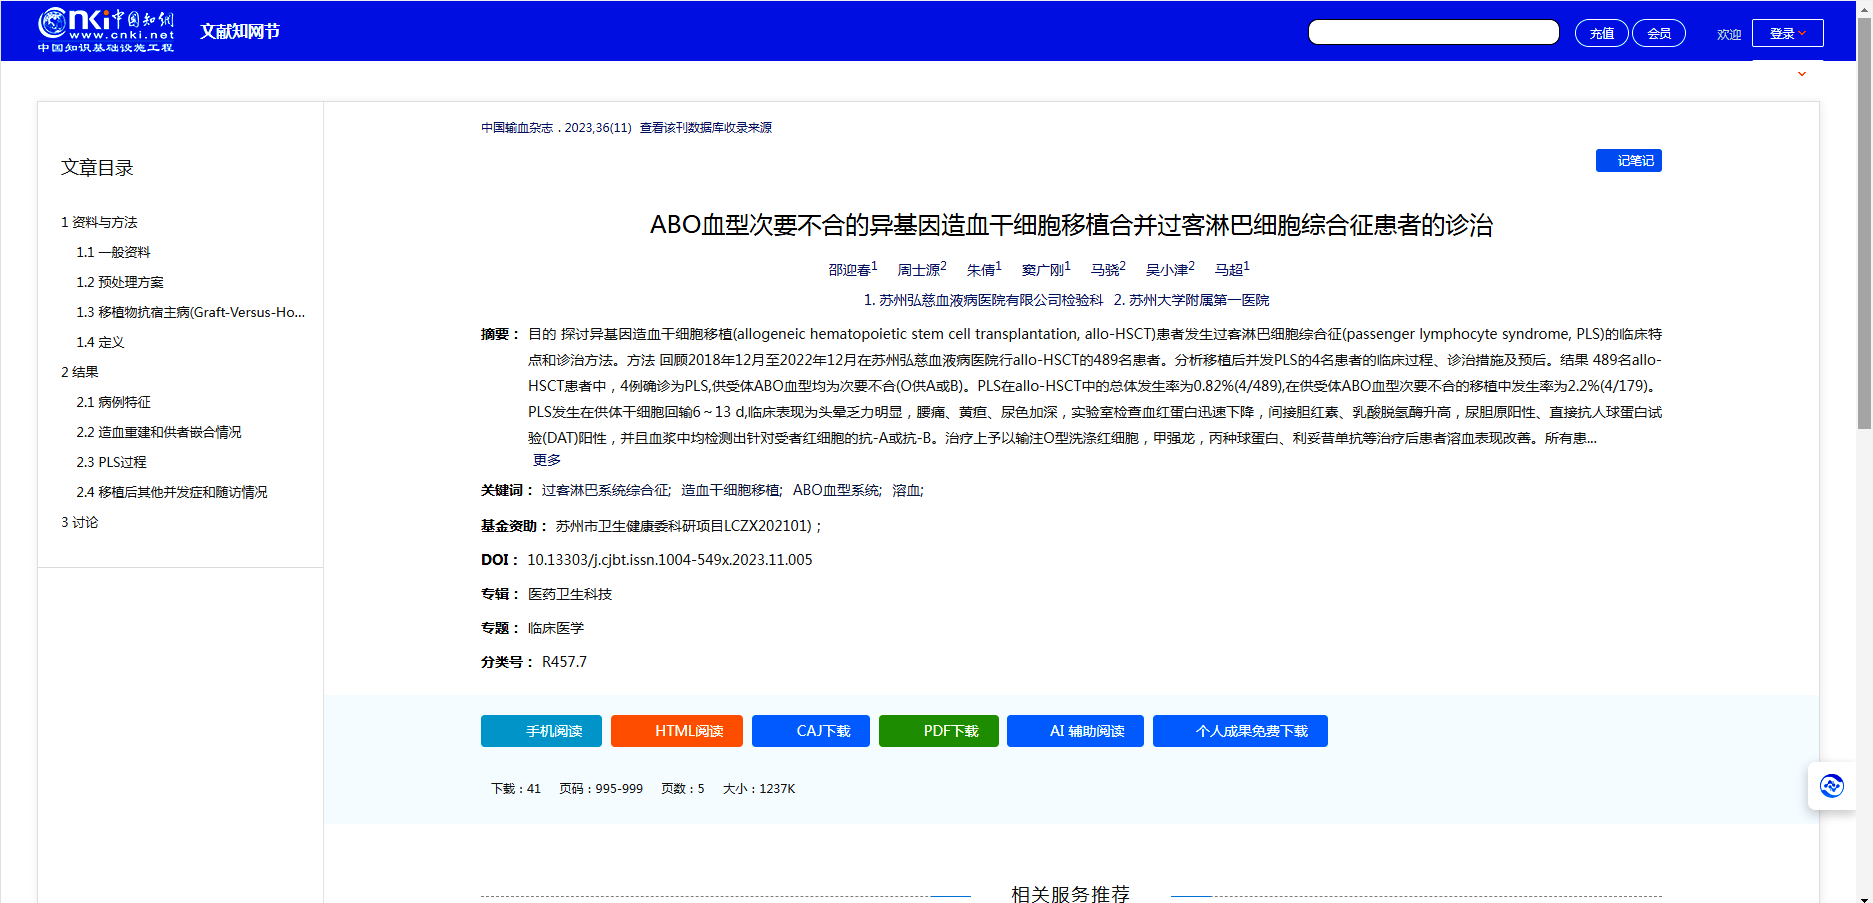Click 查看该刊数据库收录来源 link
This screenshot has height=903, width=1873.
706,128
